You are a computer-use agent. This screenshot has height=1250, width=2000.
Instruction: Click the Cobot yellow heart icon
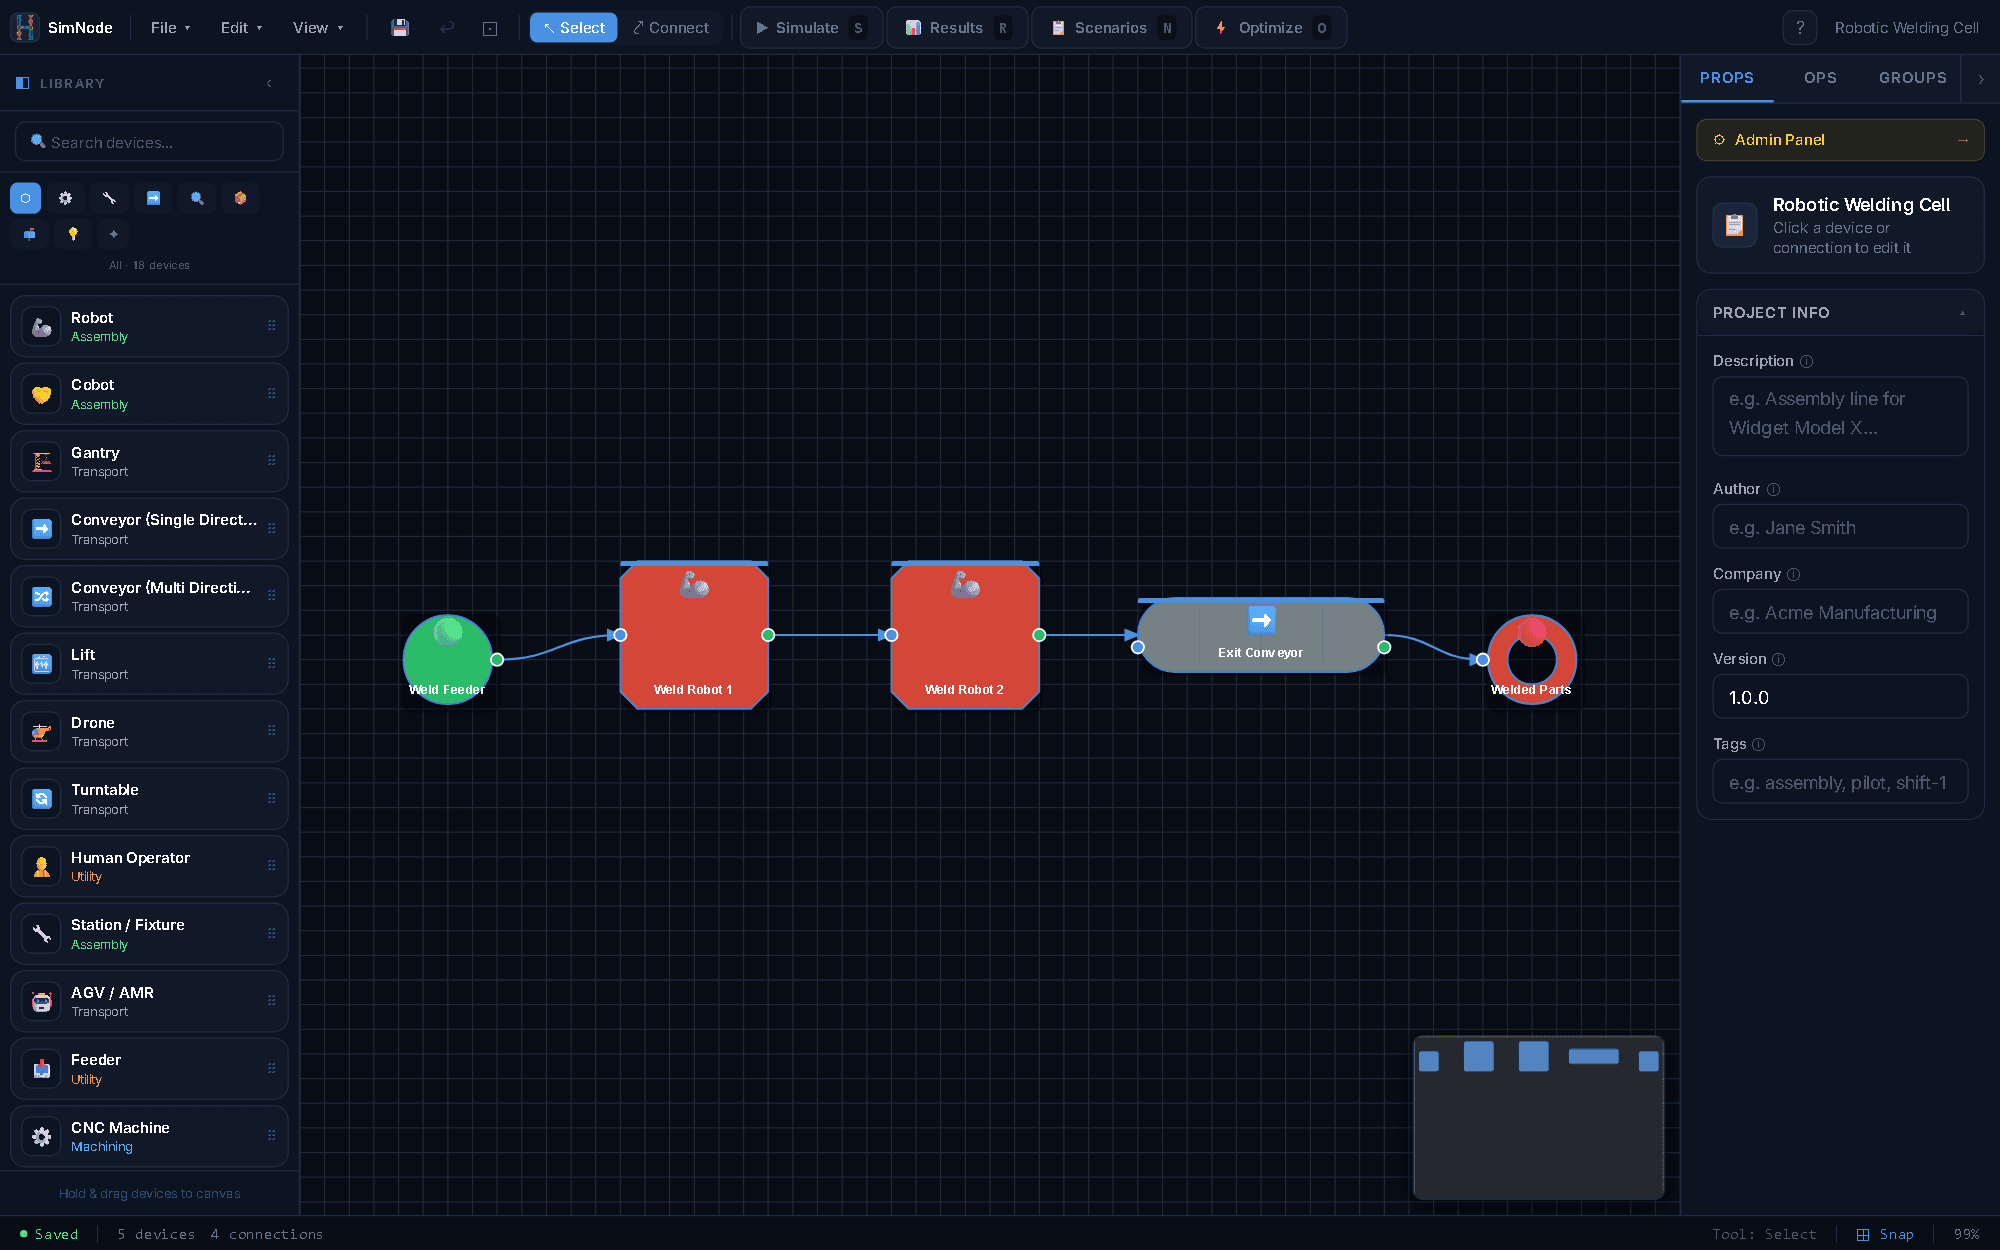(x=42, y=394)
